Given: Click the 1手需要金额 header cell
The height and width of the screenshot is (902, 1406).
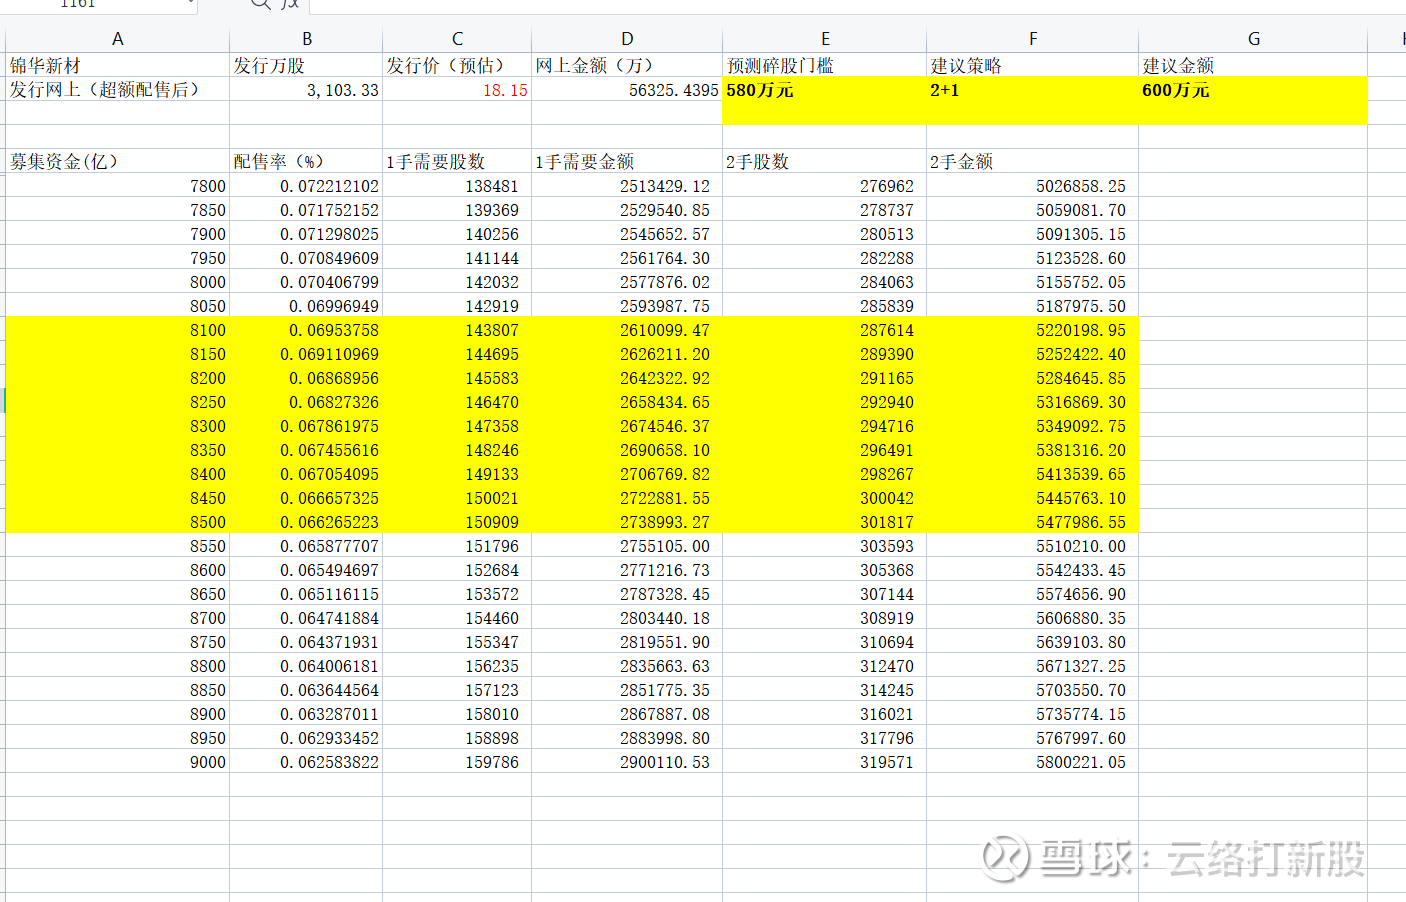Looking at the screenshot, I should point(627,161).
